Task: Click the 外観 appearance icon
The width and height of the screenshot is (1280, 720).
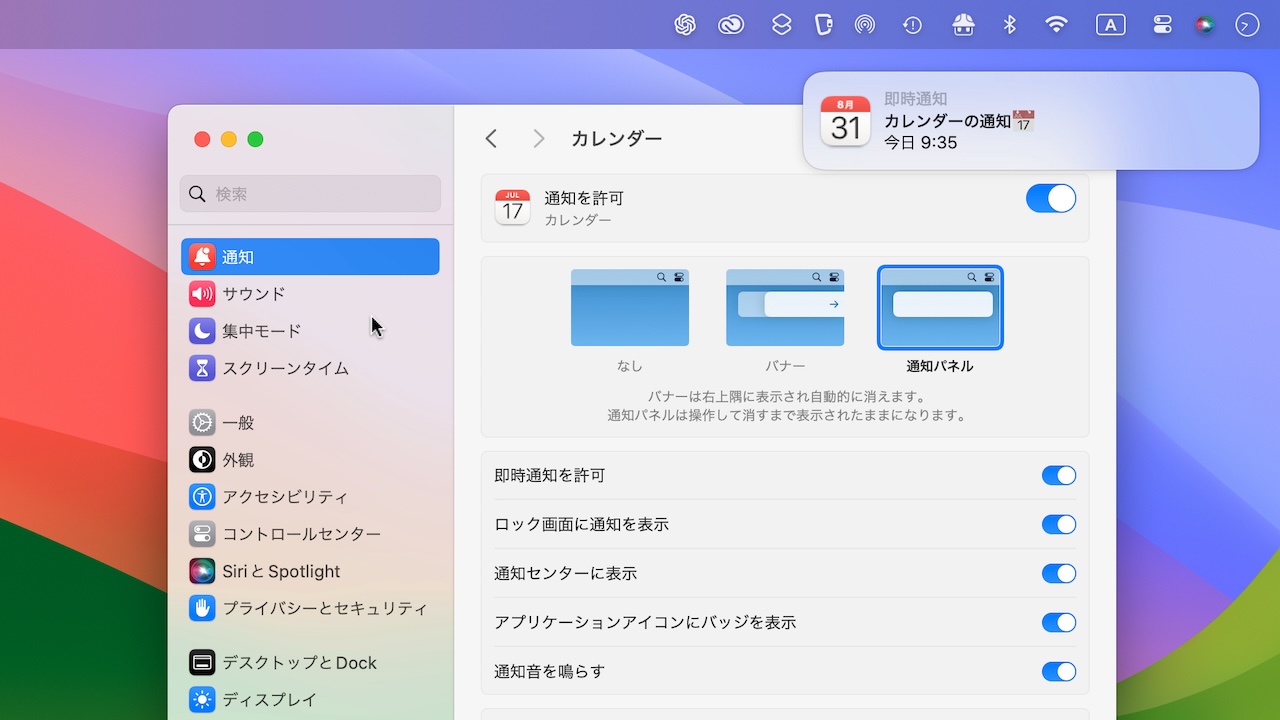Action: pos(202,460)
